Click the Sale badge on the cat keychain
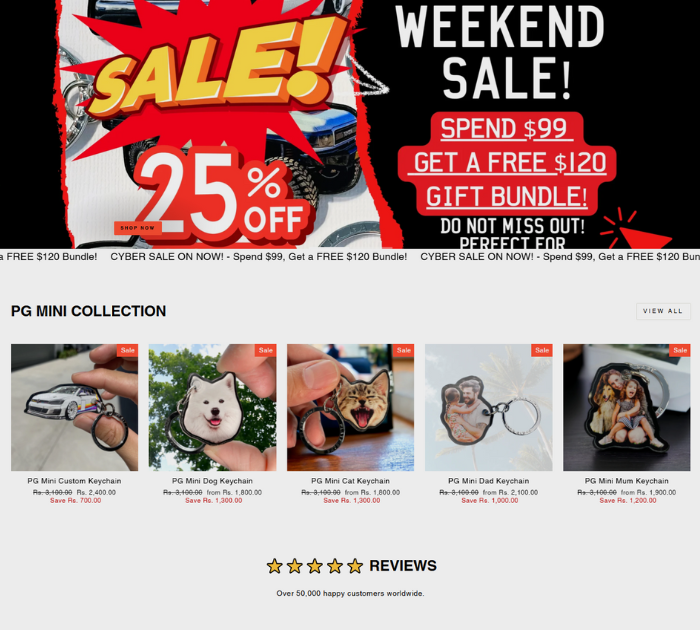 click(x=404, y=350)
